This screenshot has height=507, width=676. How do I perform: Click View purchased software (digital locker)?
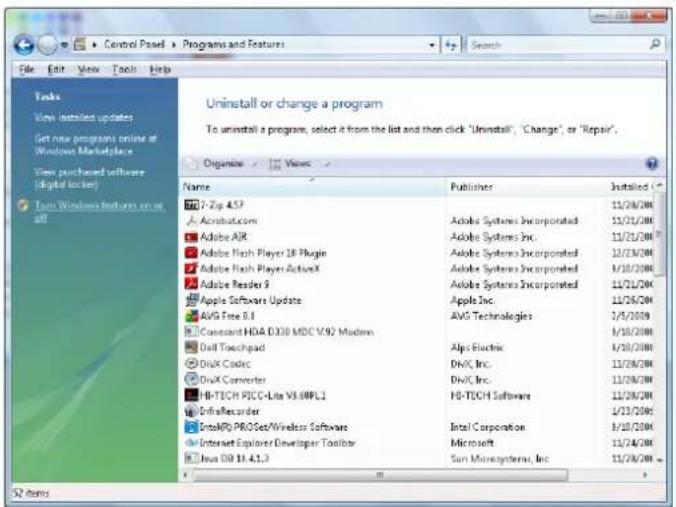[89, 178]
